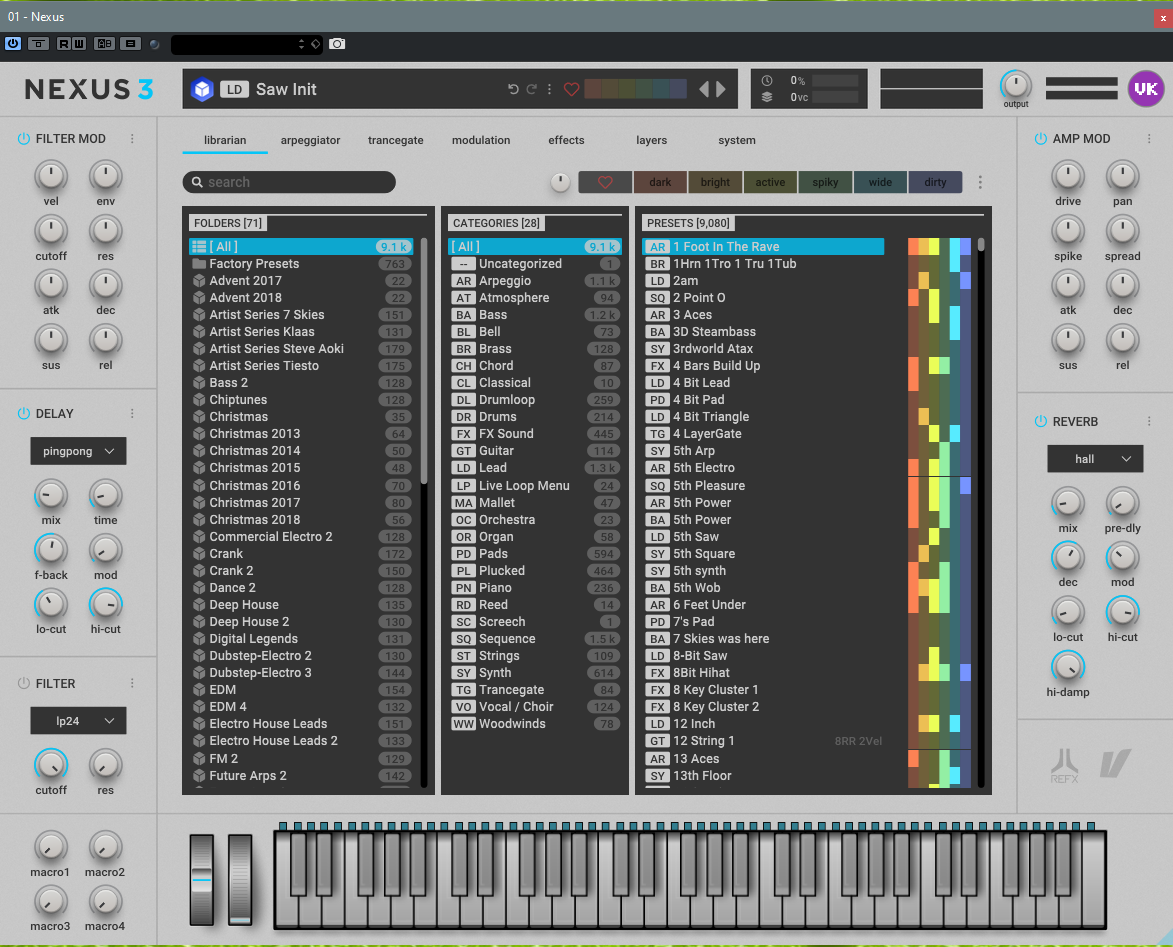Adjust the output volume knob
1173x947 pixels.
point(1016,85)
